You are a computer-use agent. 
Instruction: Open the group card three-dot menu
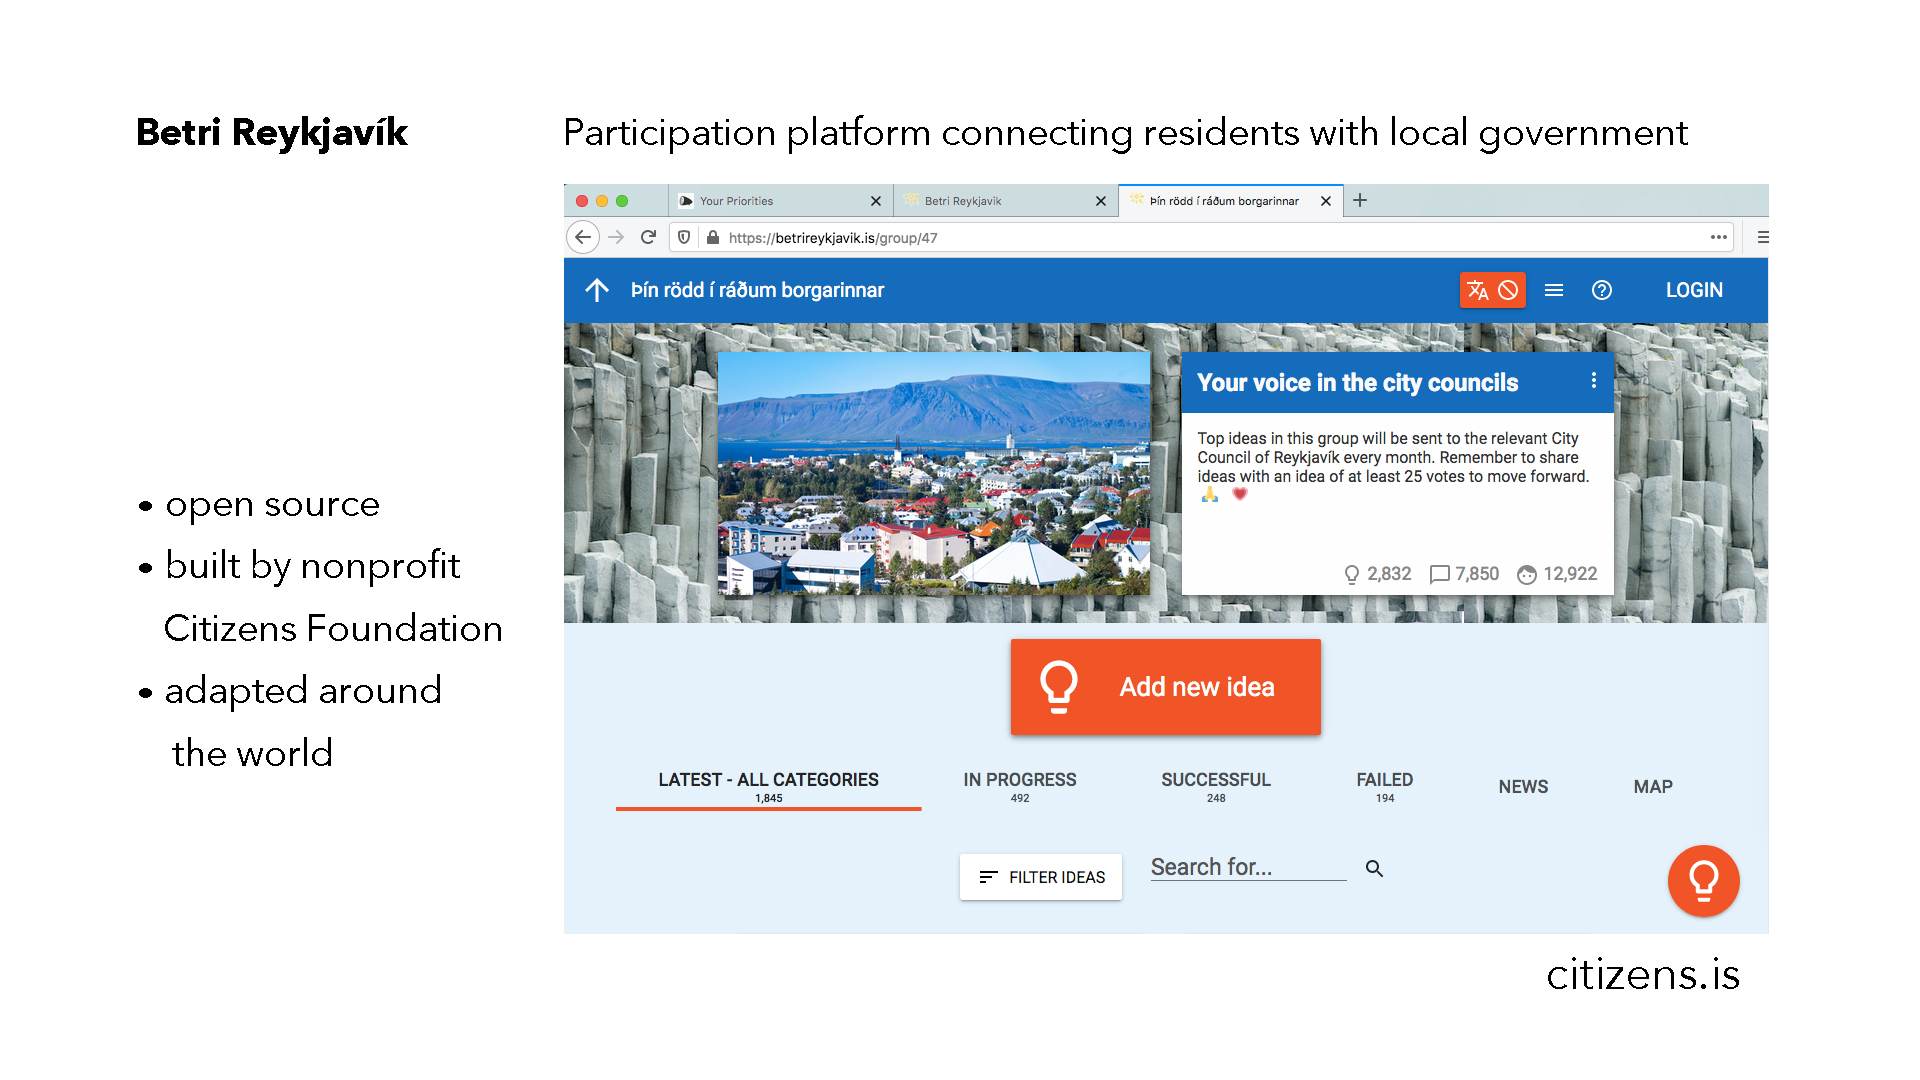(x=1594, y=380)
